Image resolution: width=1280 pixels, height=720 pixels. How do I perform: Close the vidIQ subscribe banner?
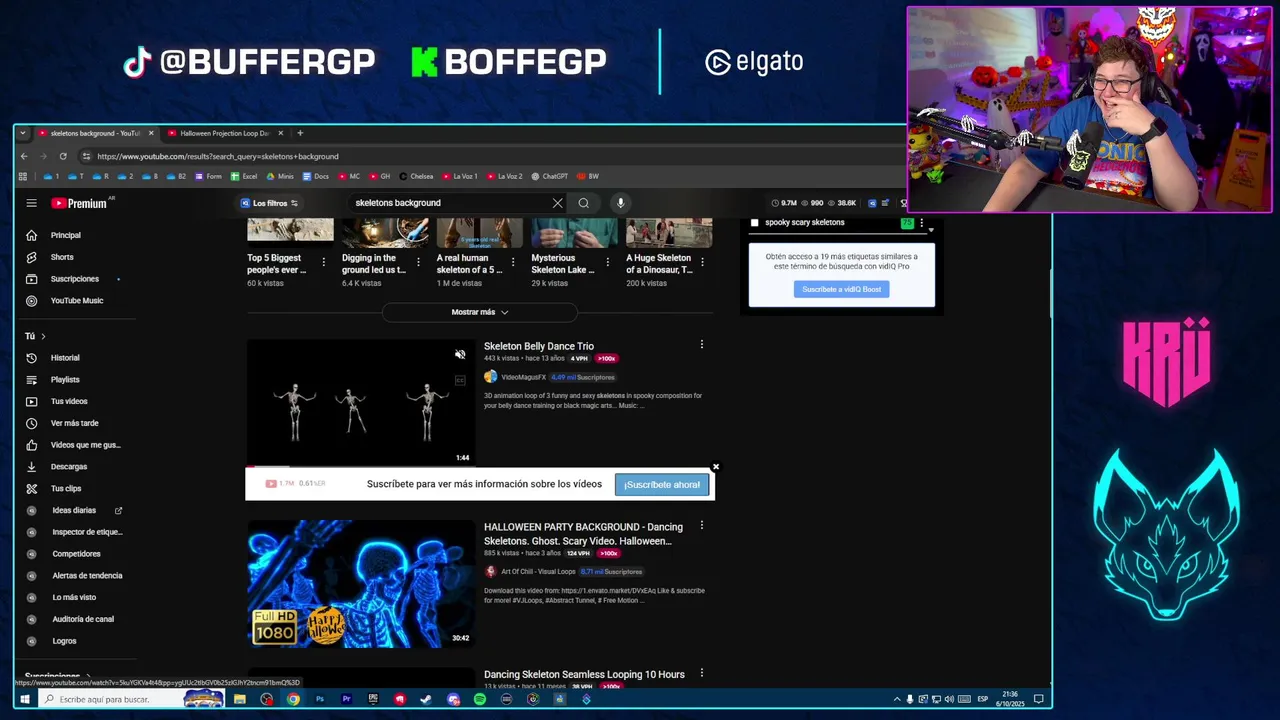pyautogui.click(x=715, y=467)
